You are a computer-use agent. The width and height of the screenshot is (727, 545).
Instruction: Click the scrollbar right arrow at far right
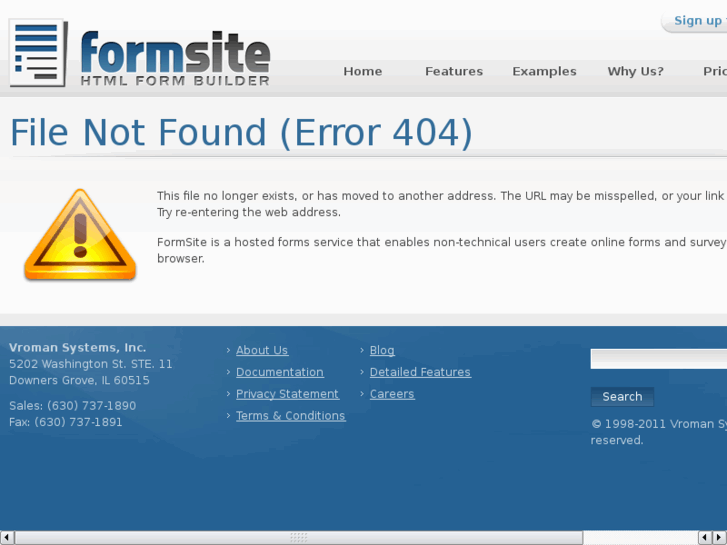[719, 538]
